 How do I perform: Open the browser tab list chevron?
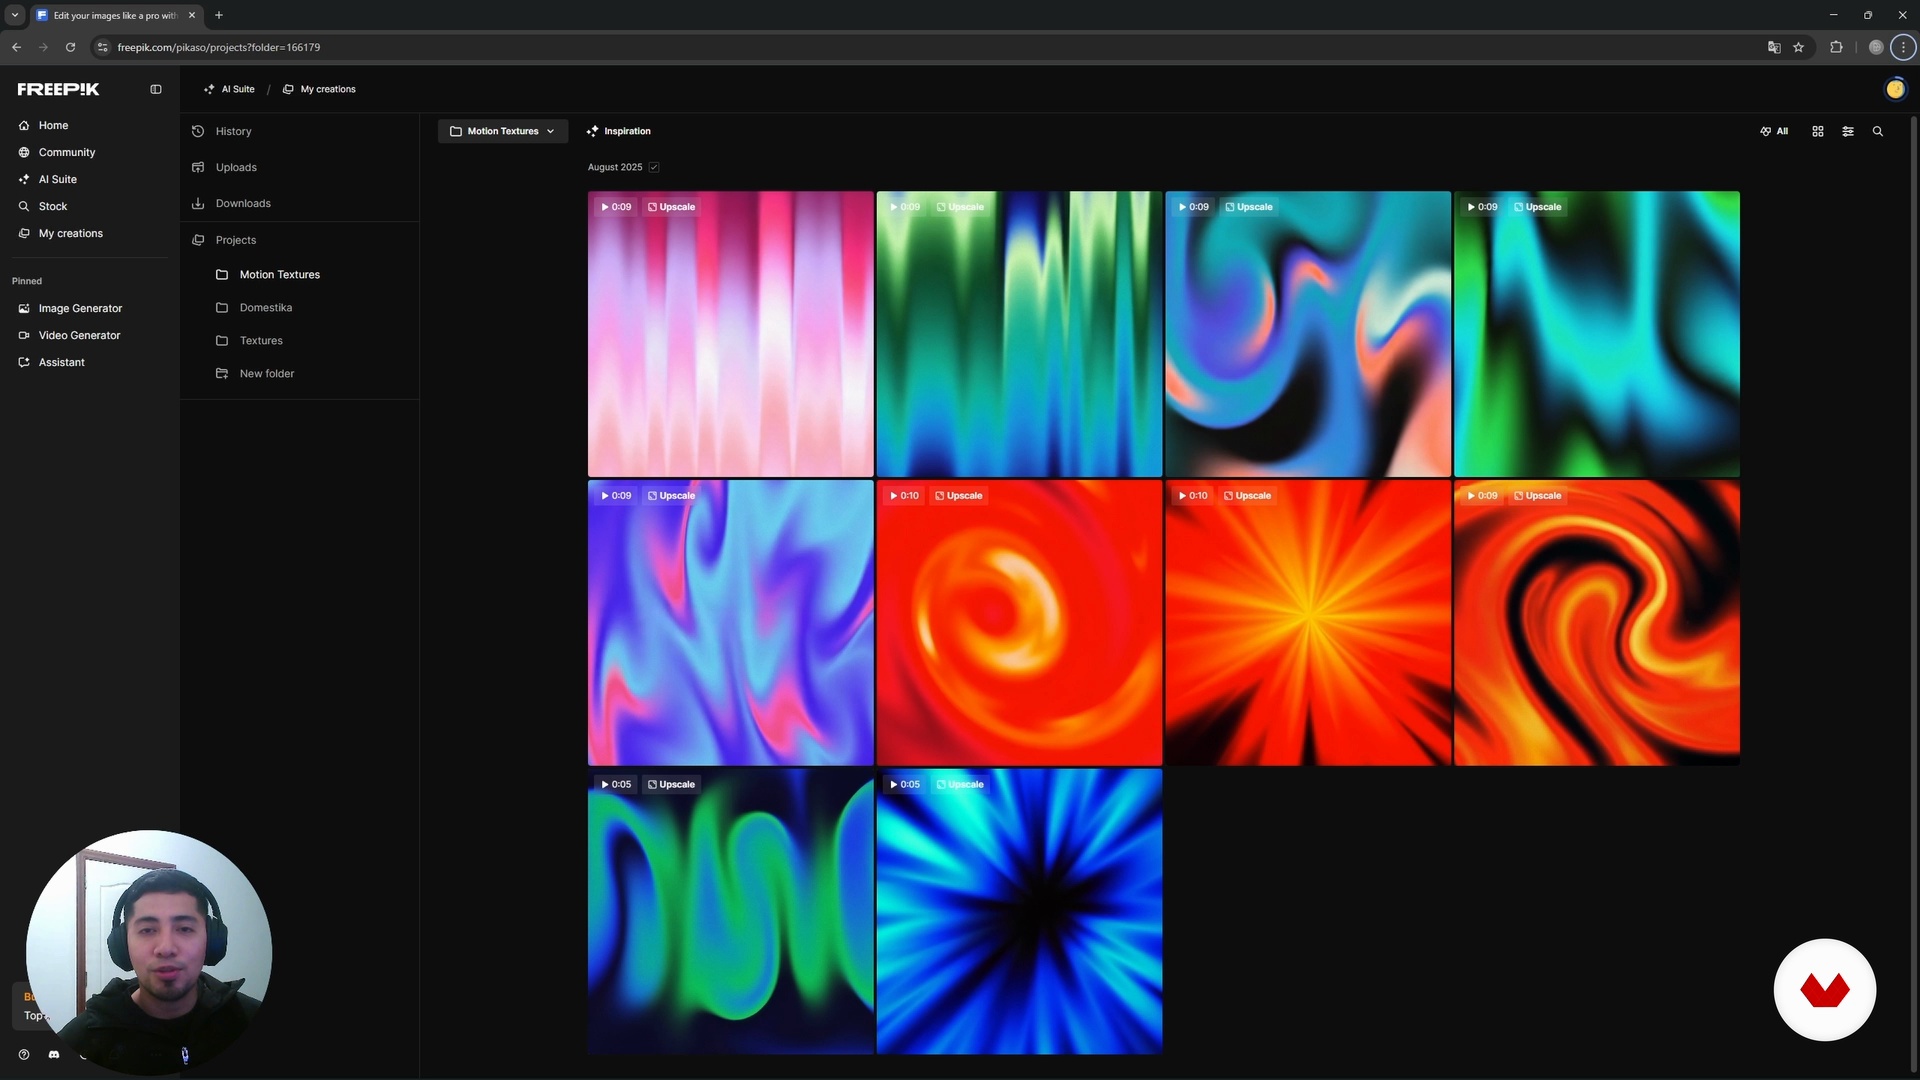(15, 15)
